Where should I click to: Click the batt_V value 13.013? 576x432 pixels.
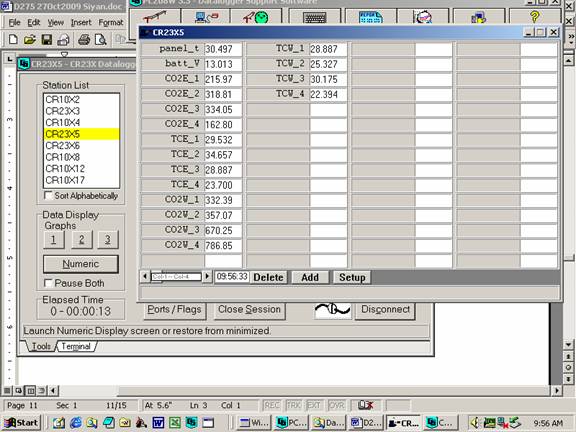pos(223,64)
